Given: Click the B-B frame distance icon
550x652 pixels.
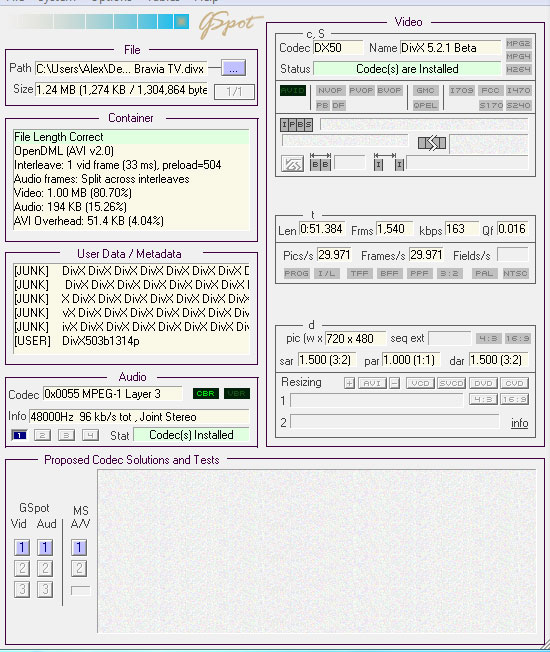Looking at the screenshot, I should pos(321,162).
